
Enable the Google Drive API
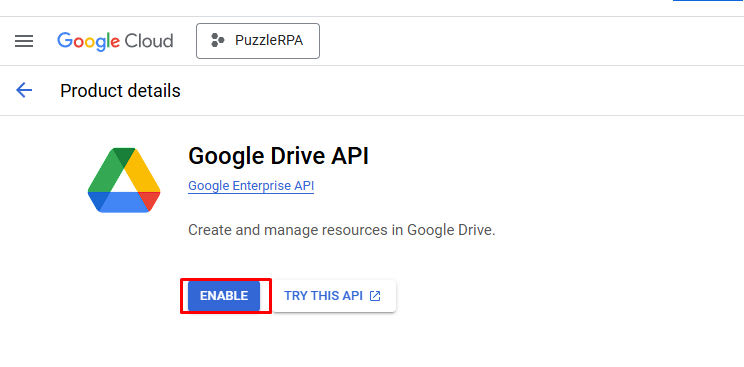(224, 296)
